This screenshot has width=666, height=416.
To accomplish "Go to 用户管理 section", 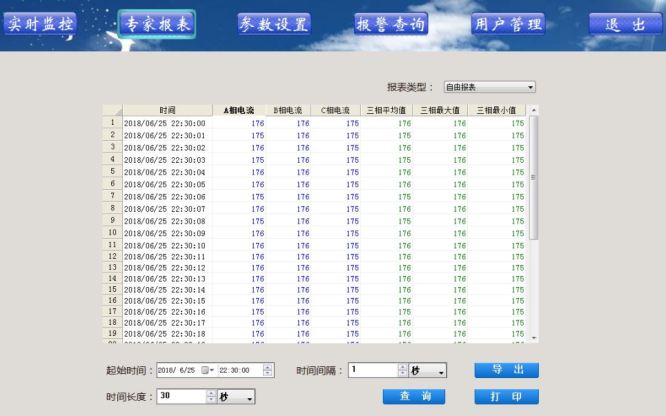I will coord(507,25).
